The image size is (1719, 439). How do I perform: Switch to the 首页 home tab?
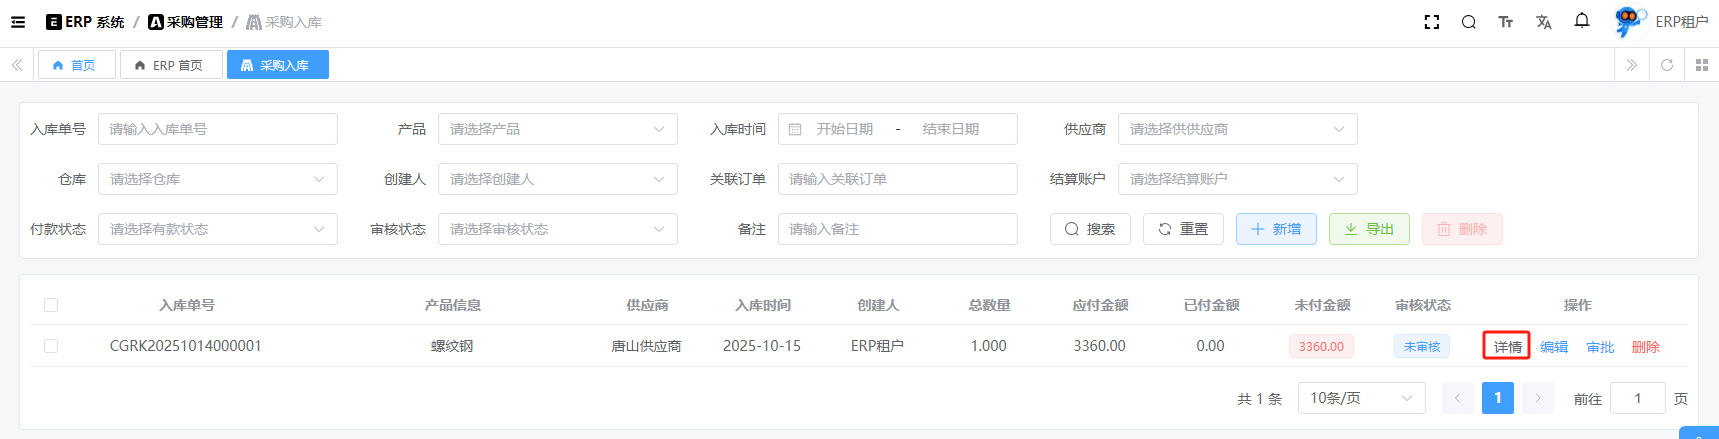[76, 65]
